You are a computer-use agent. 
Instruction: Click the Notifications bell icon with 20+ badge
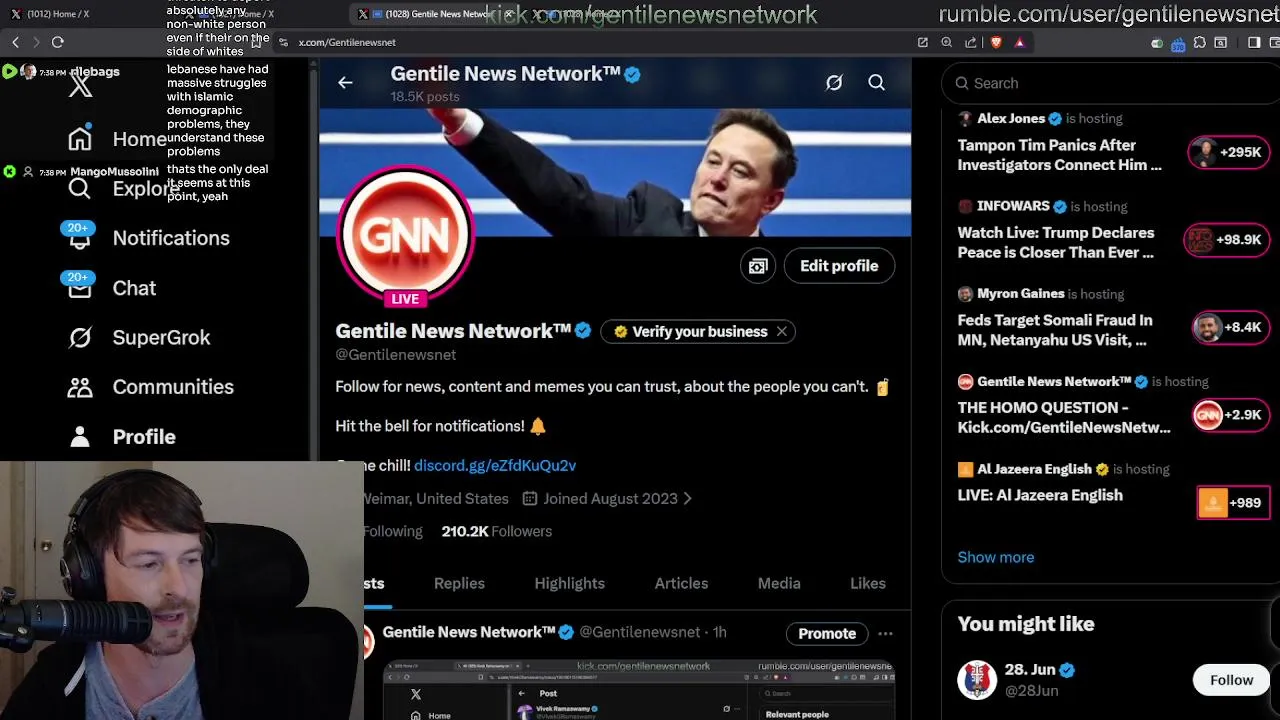(x=80, y=238)
